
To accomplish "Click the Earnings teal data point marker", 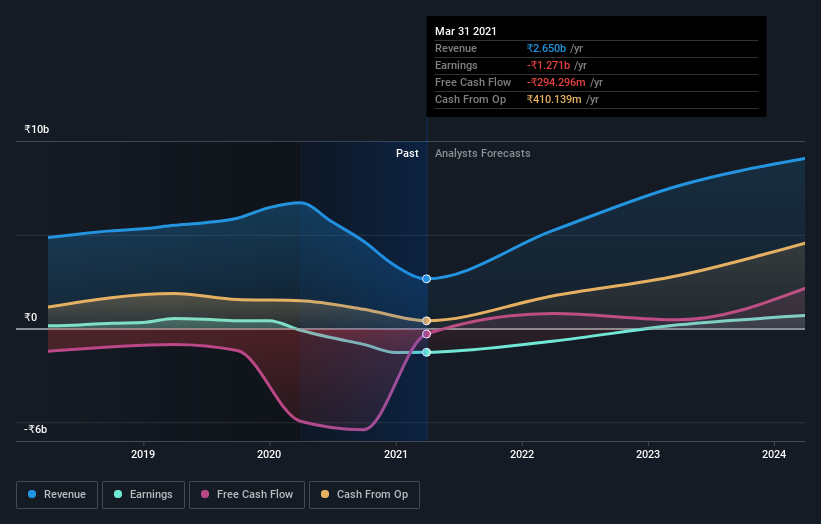I will click(x=426, y=352).
